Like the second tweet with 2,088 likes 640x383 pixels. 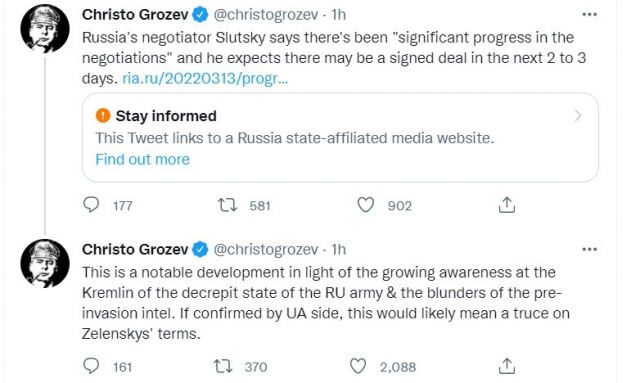pyautogui.click(x=358, y=366)
